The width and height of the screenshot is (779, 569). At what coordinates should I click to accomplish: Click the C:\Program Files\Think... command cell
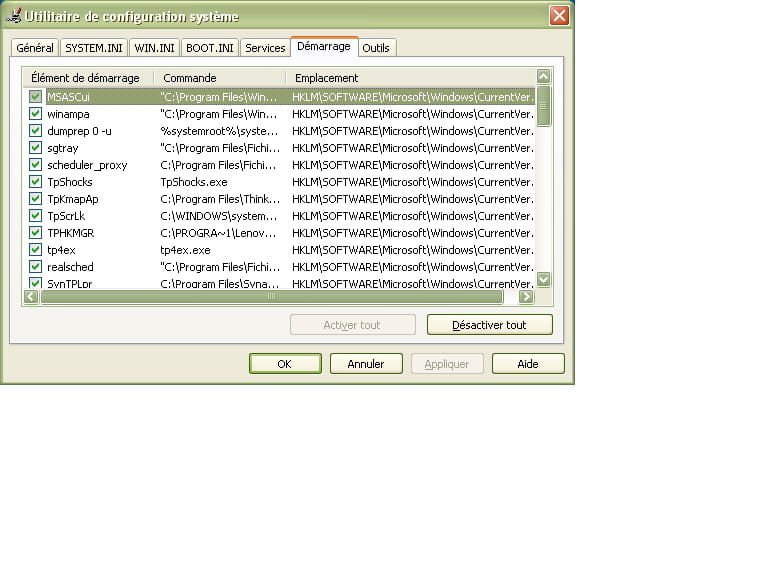click(220, 199)
